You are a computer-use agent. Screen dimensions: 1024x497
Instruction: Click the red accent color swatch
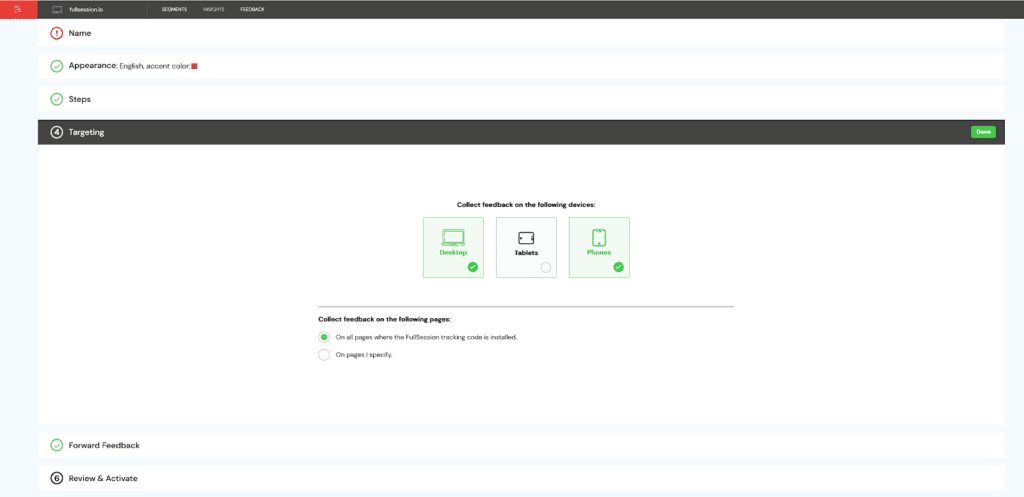[194, 66]
